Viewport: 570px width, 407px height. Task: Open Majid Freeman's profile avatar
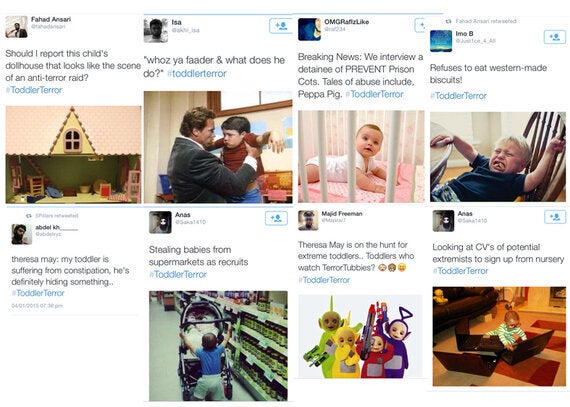[308, 220]
